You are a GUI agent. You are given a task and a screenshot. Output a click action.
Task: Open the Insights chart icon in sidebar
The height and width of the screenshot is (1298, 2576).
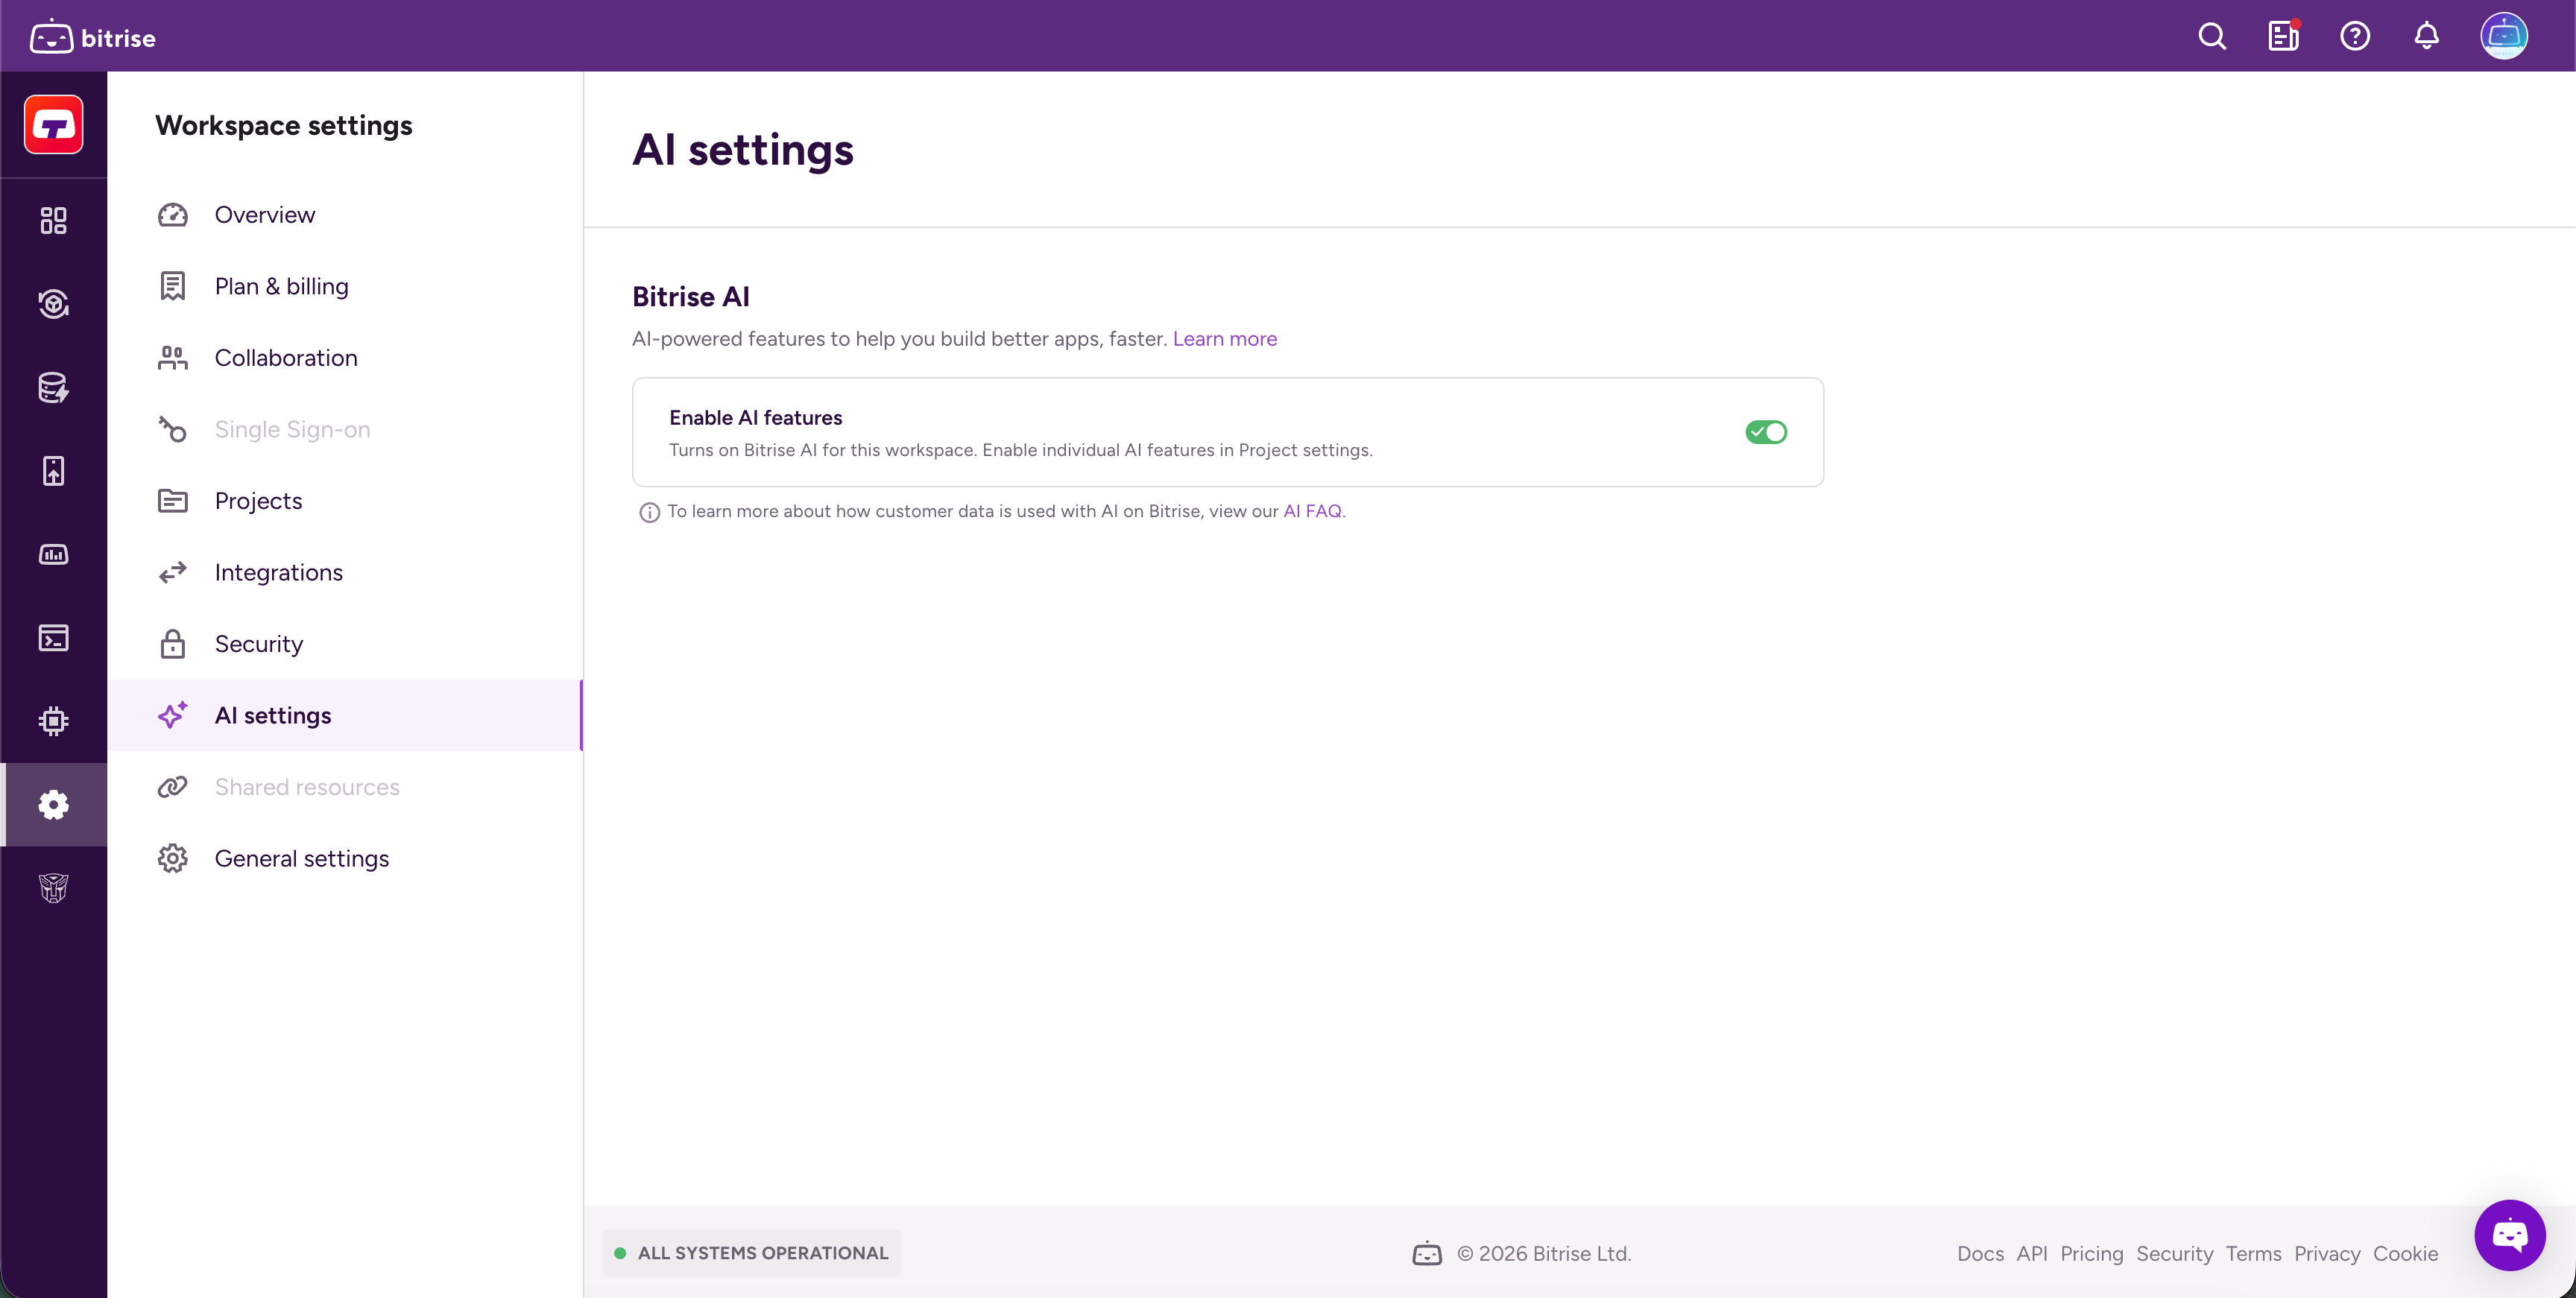54,554
